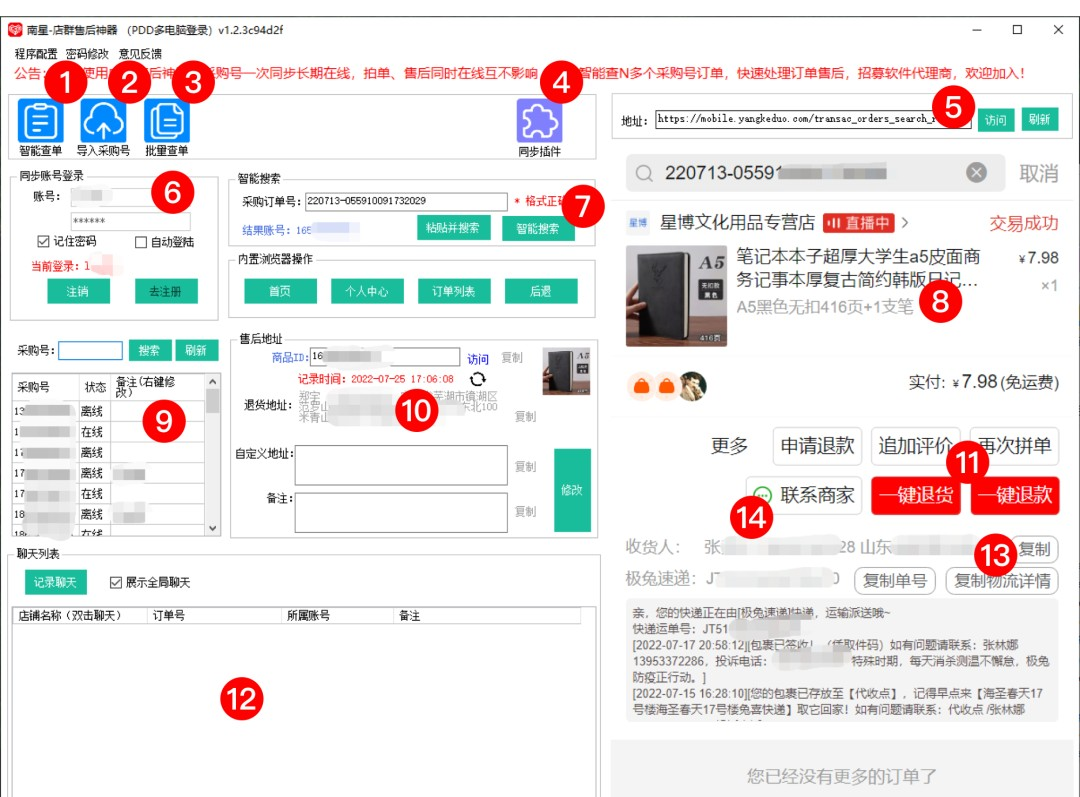Open the 同步插件 puzzle icon

[x=539, y=122]
